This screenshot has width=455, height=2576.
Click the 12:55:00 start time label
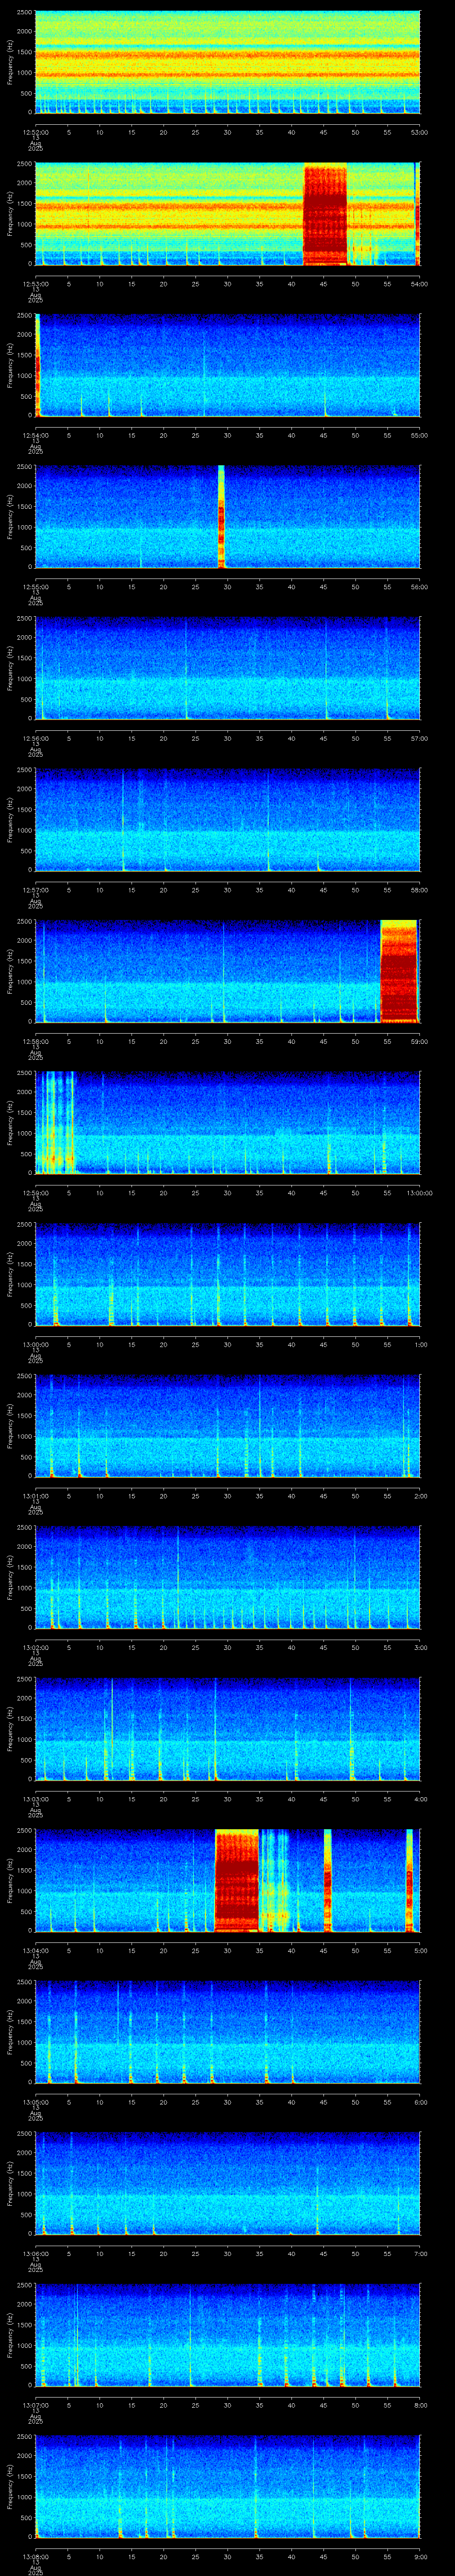pos(35,587)
